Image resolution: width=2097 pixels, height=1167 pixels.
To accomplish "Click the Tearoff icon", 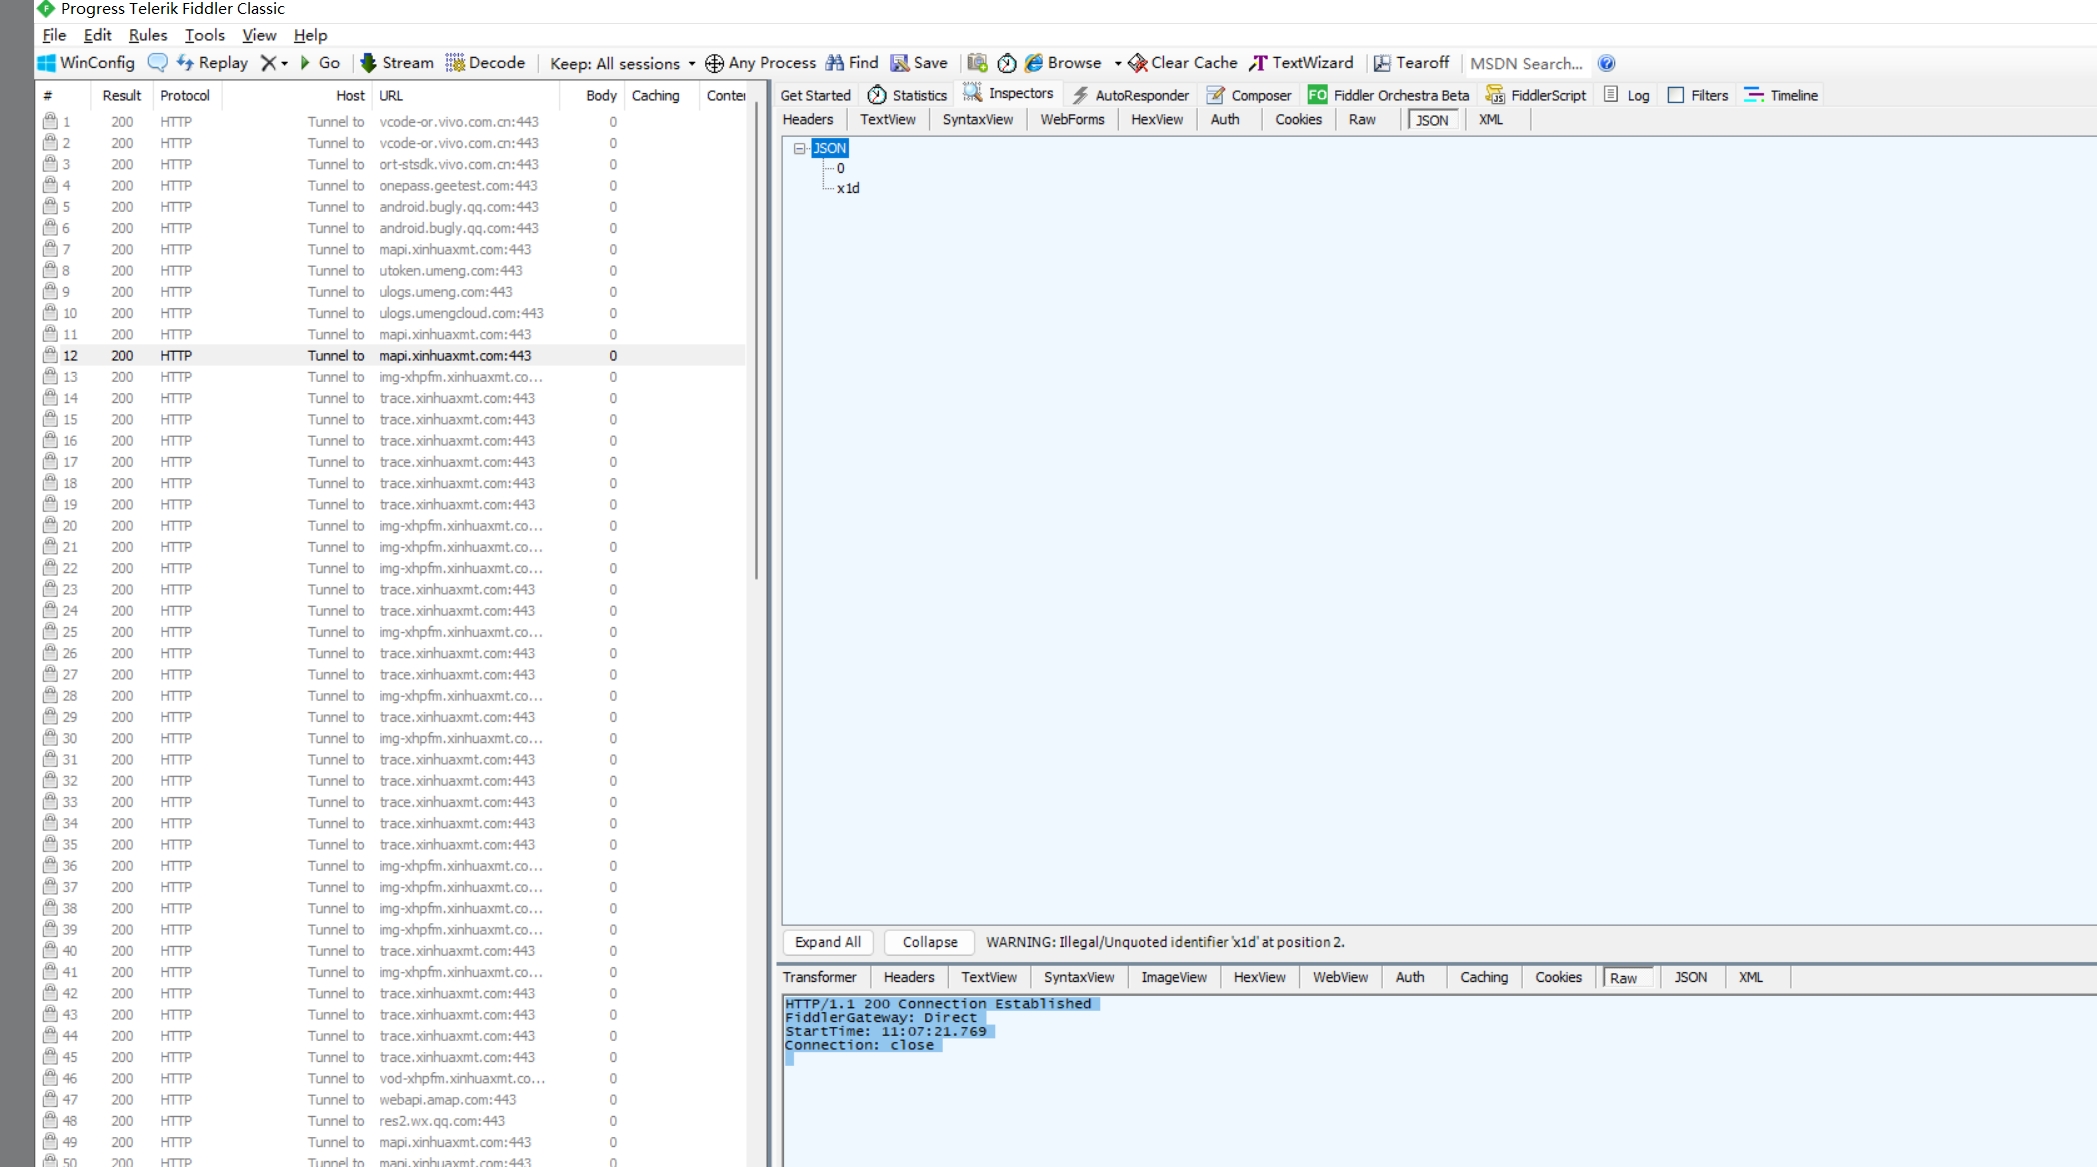I will 1382,63.
